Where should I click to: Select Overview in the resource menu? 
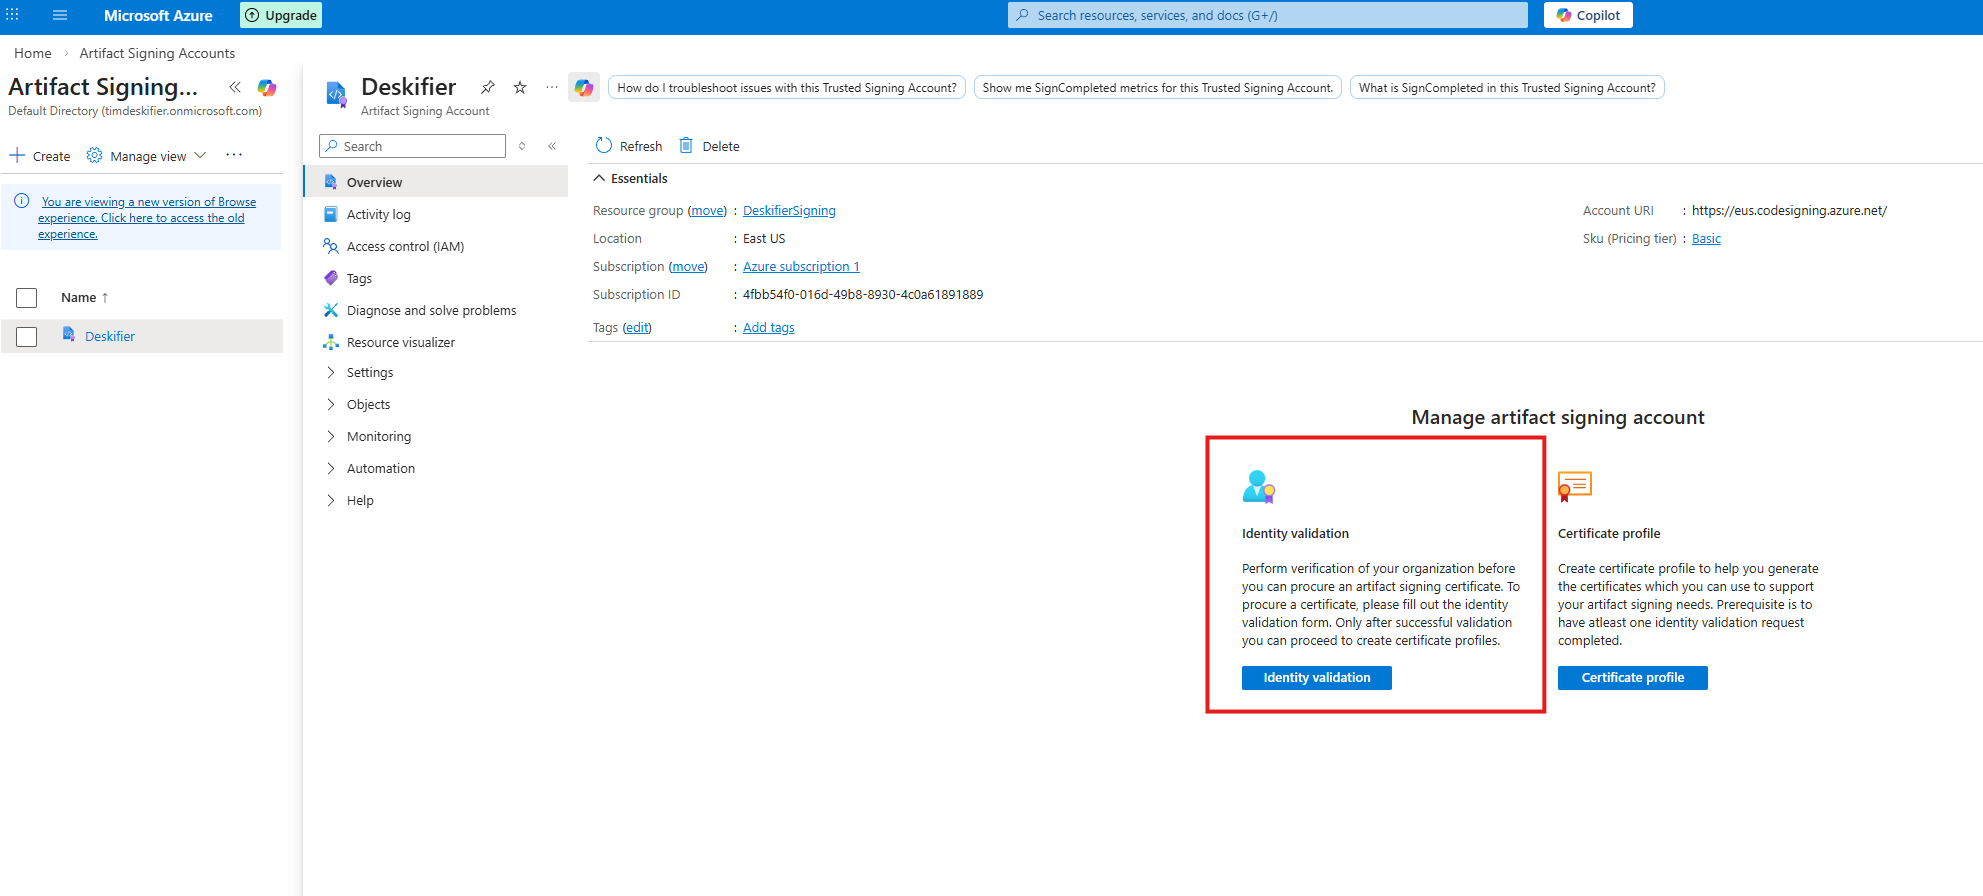point(436,182)
